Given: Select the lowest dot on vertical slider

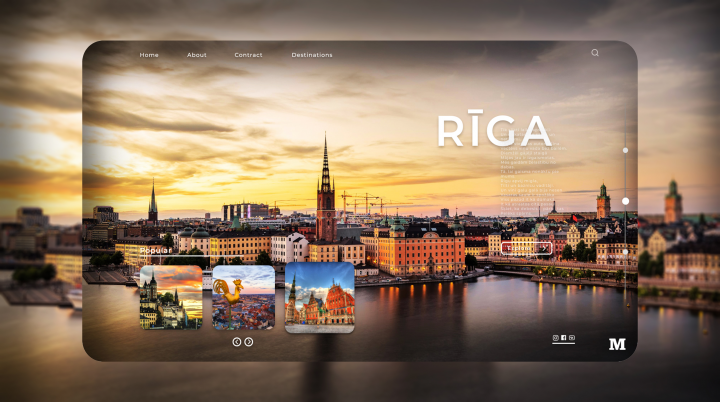Looking at the screenshot, I should click(625, 252).
